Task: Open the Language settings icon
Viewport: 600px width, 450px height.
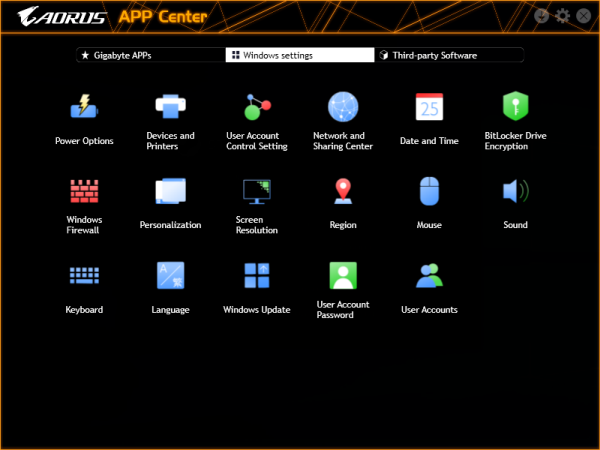Action: (171, 276)
